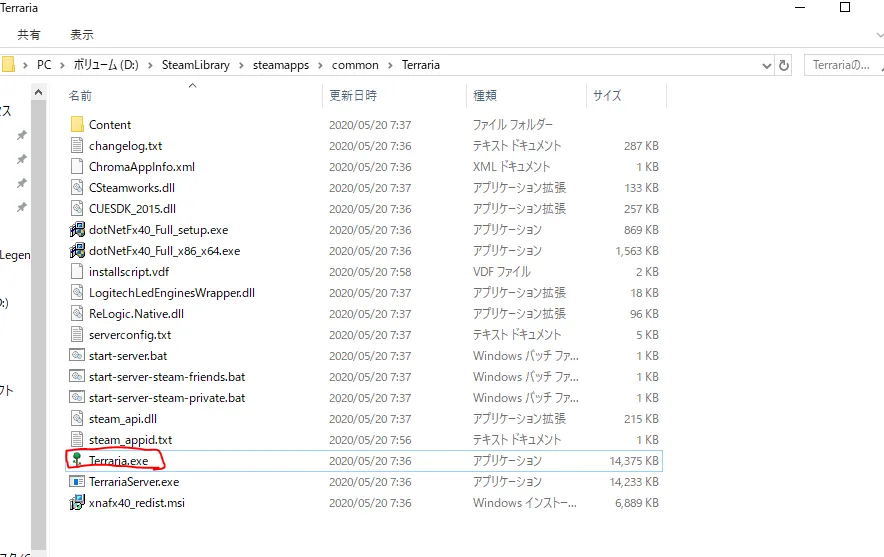Click the ReLogic.Native.dll file icon
This screenshot has width=884, height=557.
(x=77, y=313)
